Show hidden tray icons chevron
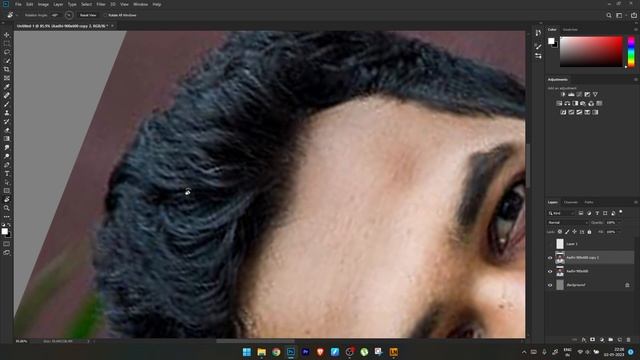 point(524,352)
